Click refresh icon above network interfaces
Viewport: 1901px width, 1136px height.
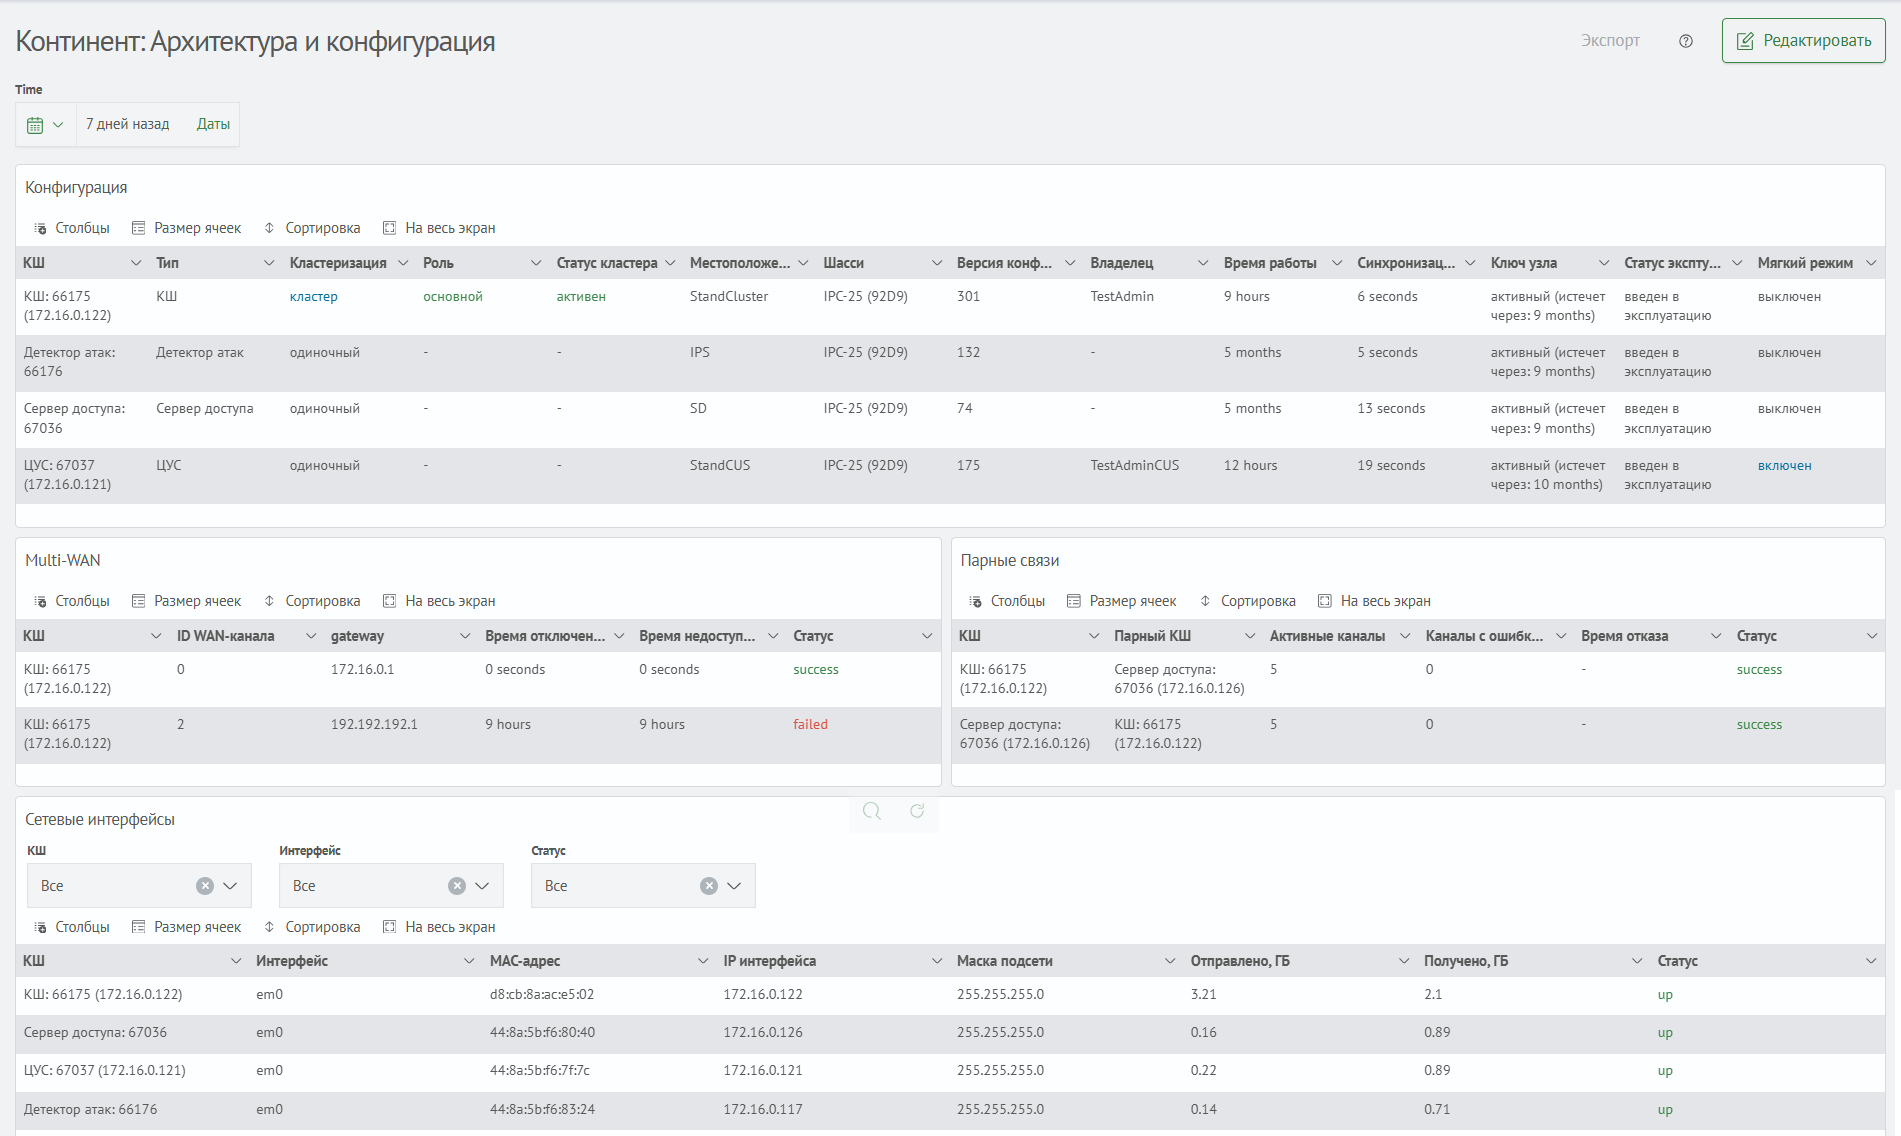[917, 811]
